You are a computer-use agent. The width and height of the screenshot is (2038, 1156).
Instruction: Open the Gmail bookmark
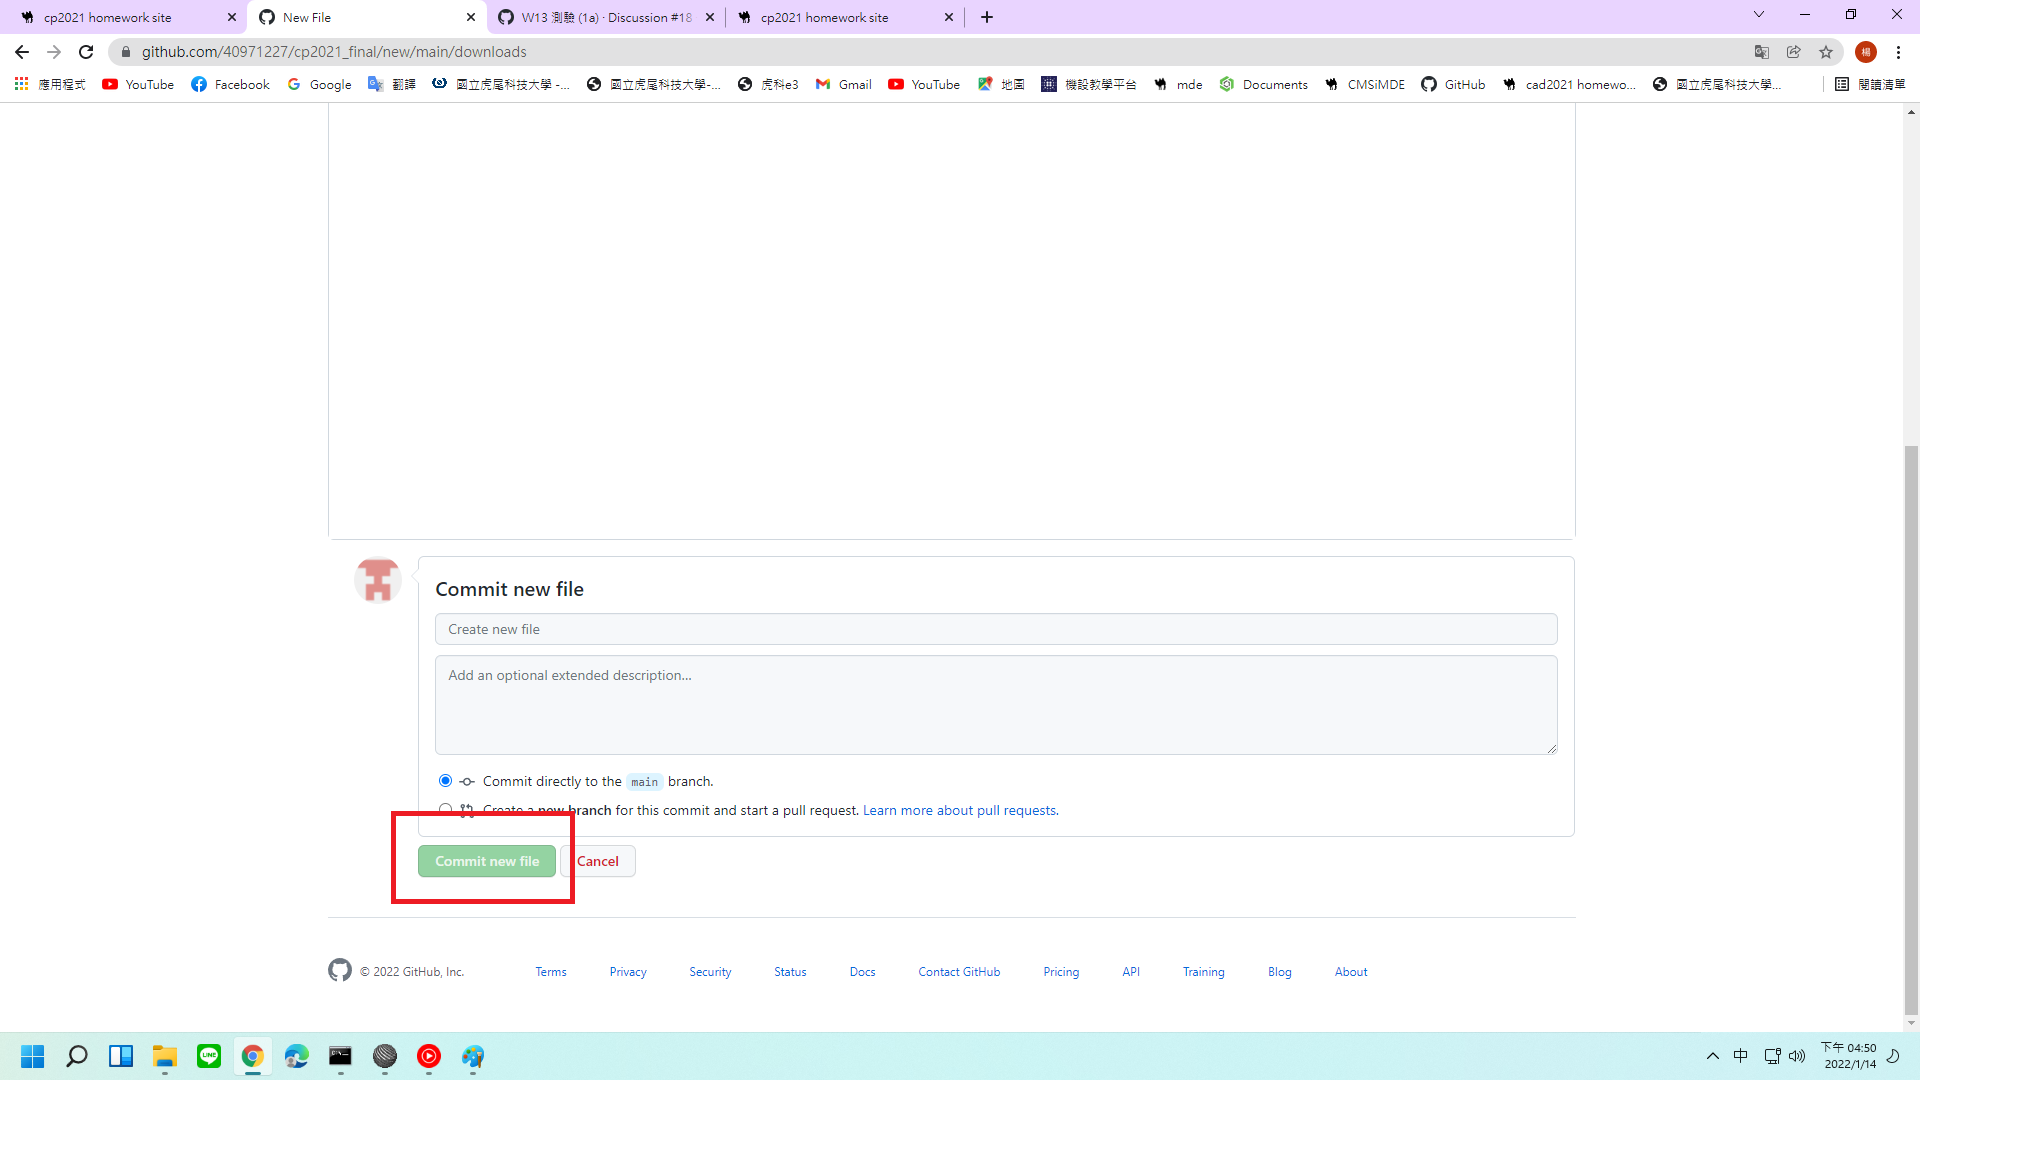click(843, 84)
